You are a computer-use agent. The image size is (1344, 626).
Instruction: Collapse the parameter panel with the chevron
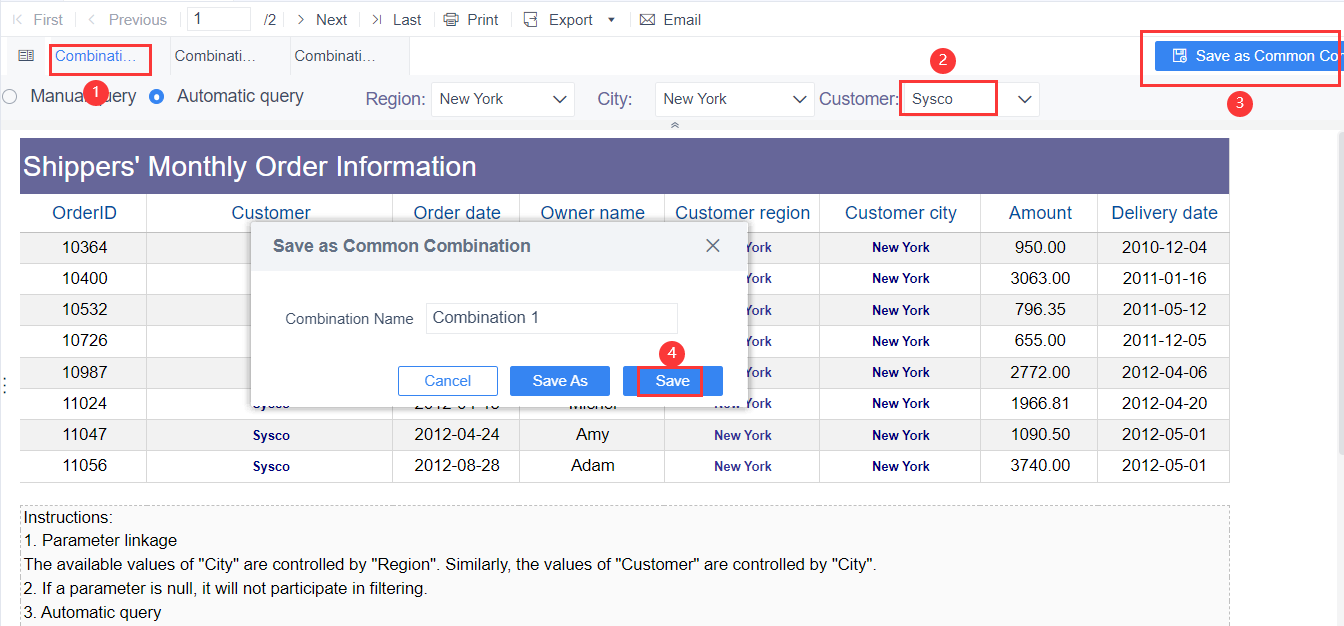click(x=675, y=123)
